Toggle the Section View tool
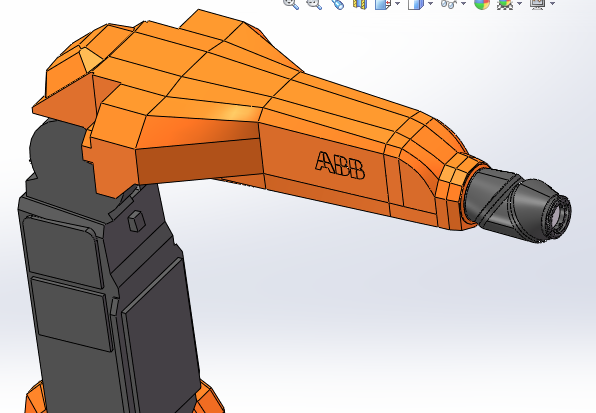 tap(360, 3)
